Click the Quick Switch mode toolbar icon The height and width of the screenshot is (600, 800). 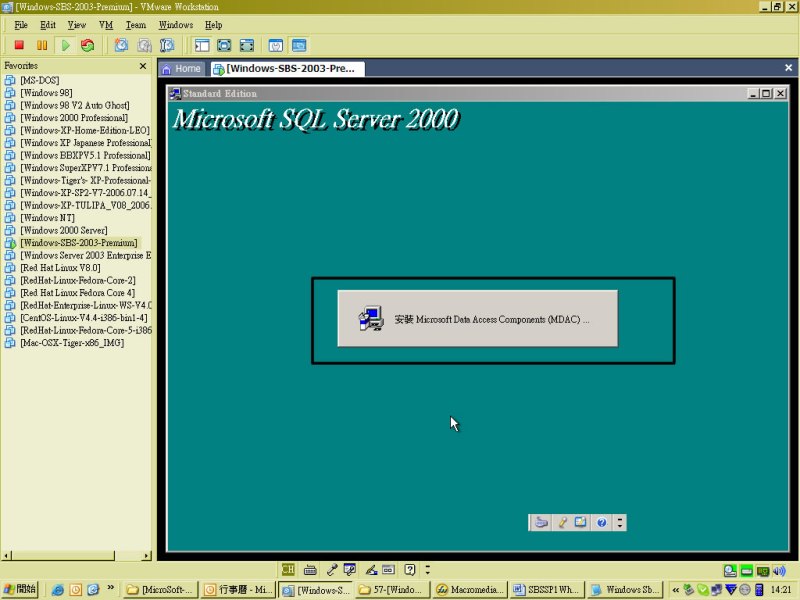(x=224, y=45)
